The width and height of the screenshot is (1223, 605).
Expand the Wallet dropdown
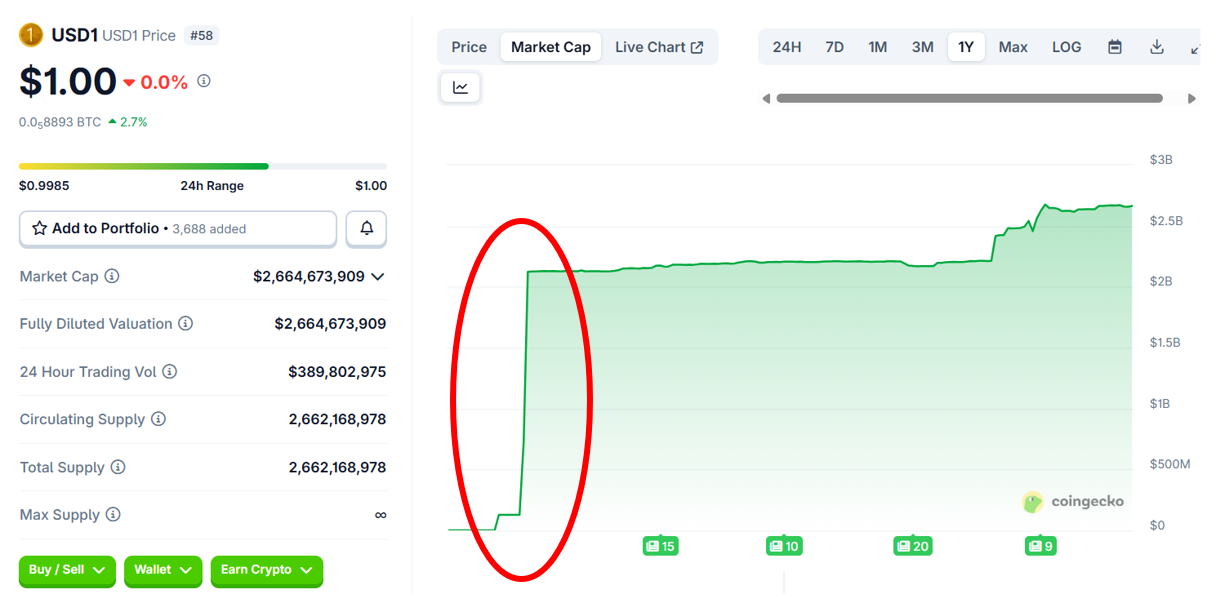(x=162, y=570)
